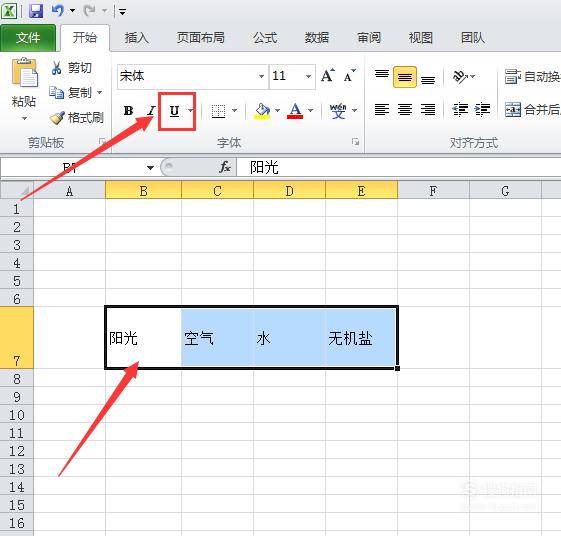Open the 视图 (View) tab

(x=421, y=38)
